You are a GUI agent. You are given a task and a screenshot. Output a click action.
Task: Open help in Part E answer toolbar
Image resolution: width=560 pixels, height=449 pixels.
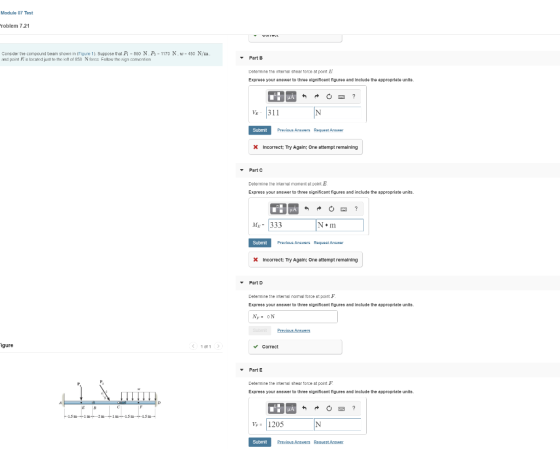tap(354, 408)
